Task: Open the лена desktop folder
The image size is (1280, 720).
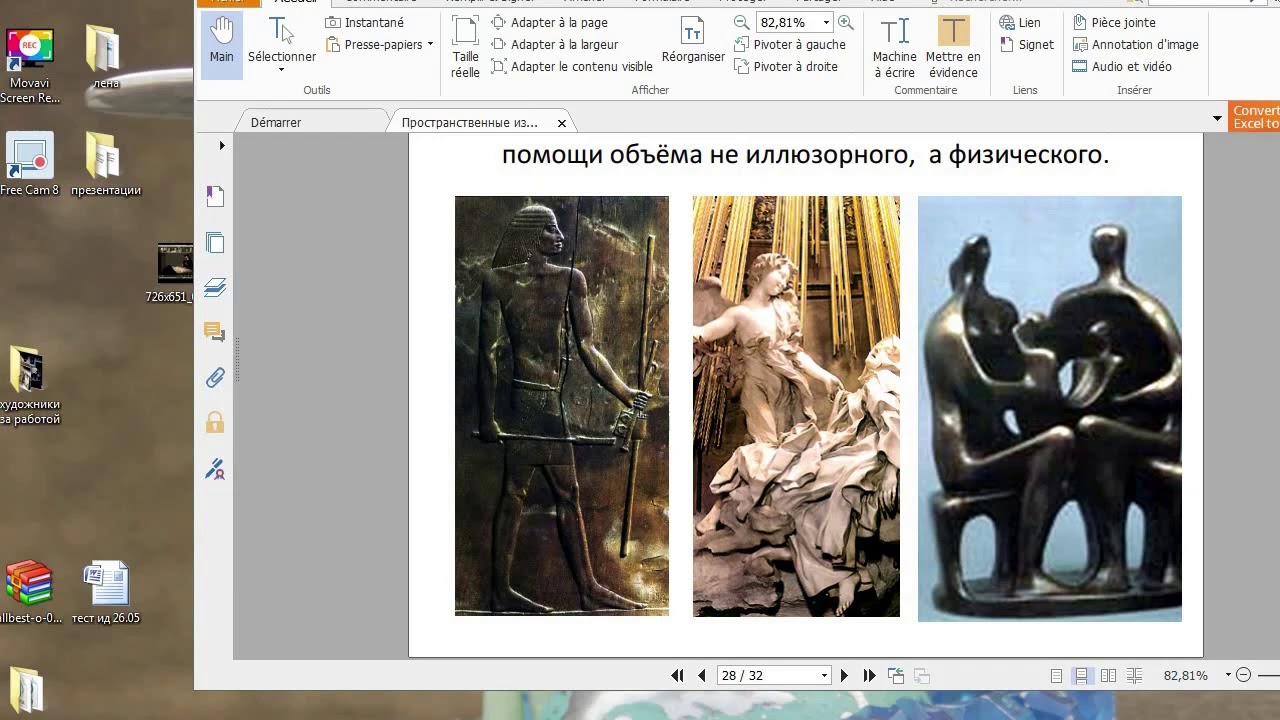Action: (x=105, y=58)
